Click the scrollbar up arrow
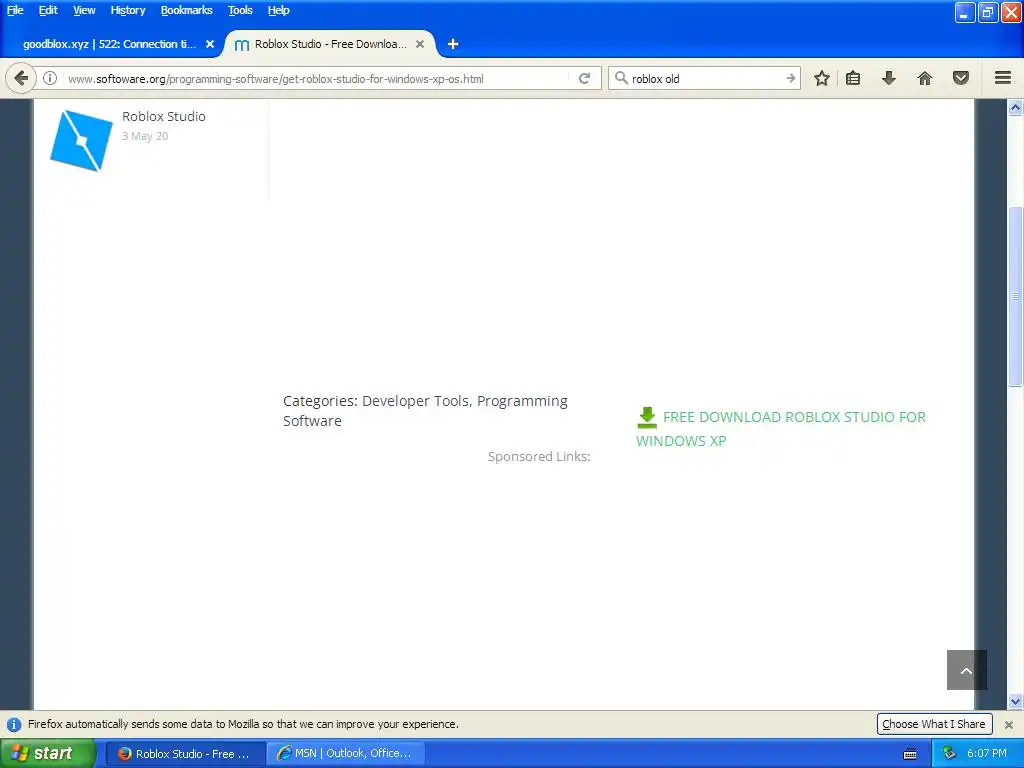This screenshot has height=768, width=1024. point(1015,107)
